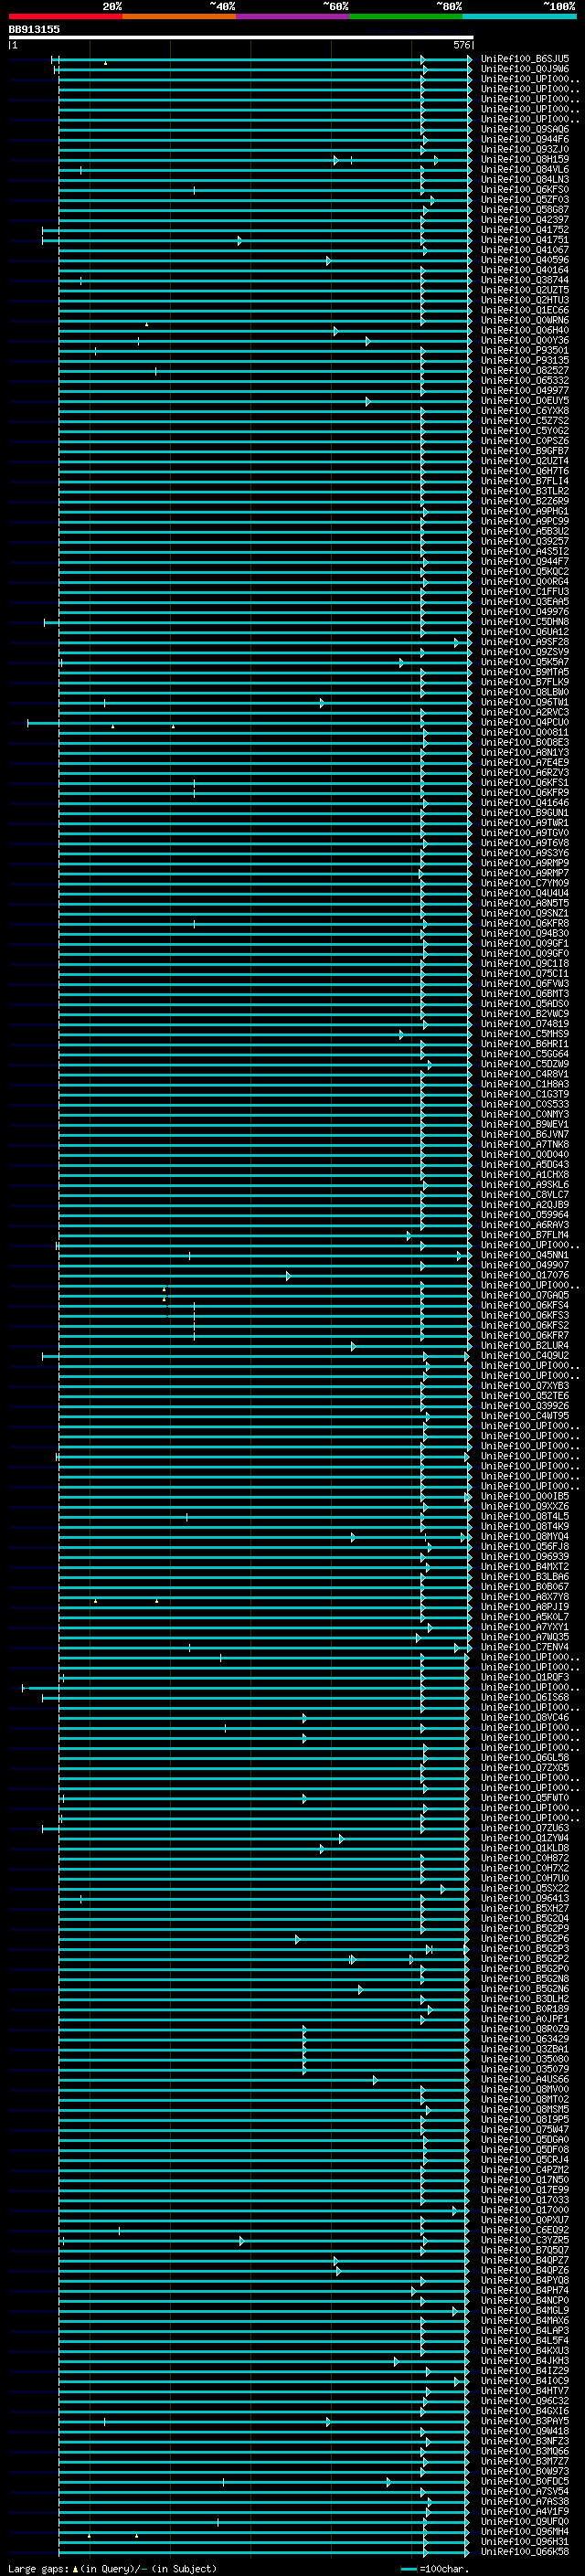Image resolution: width=585 pixels, height=2576 pixels.
Task: Click hit label UniRef100_P93501
Action: 525,351
